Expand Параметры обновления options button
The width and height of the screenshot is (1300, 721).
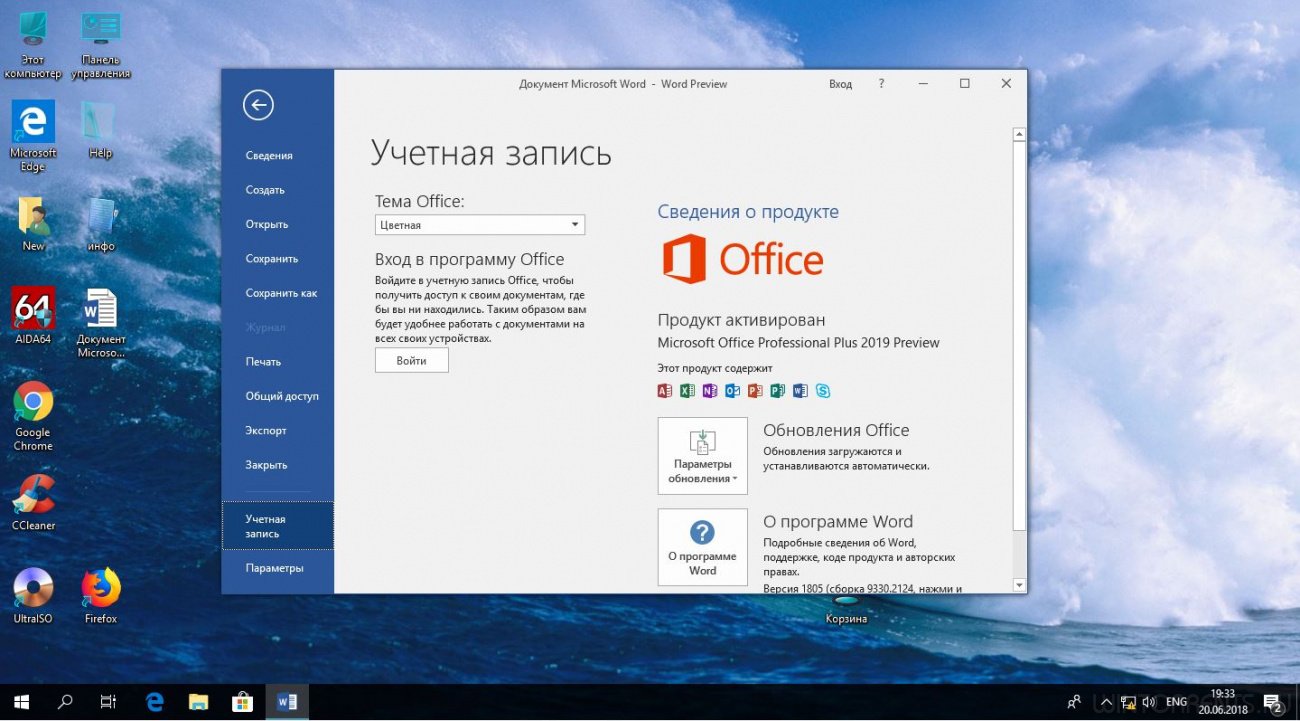703,456
